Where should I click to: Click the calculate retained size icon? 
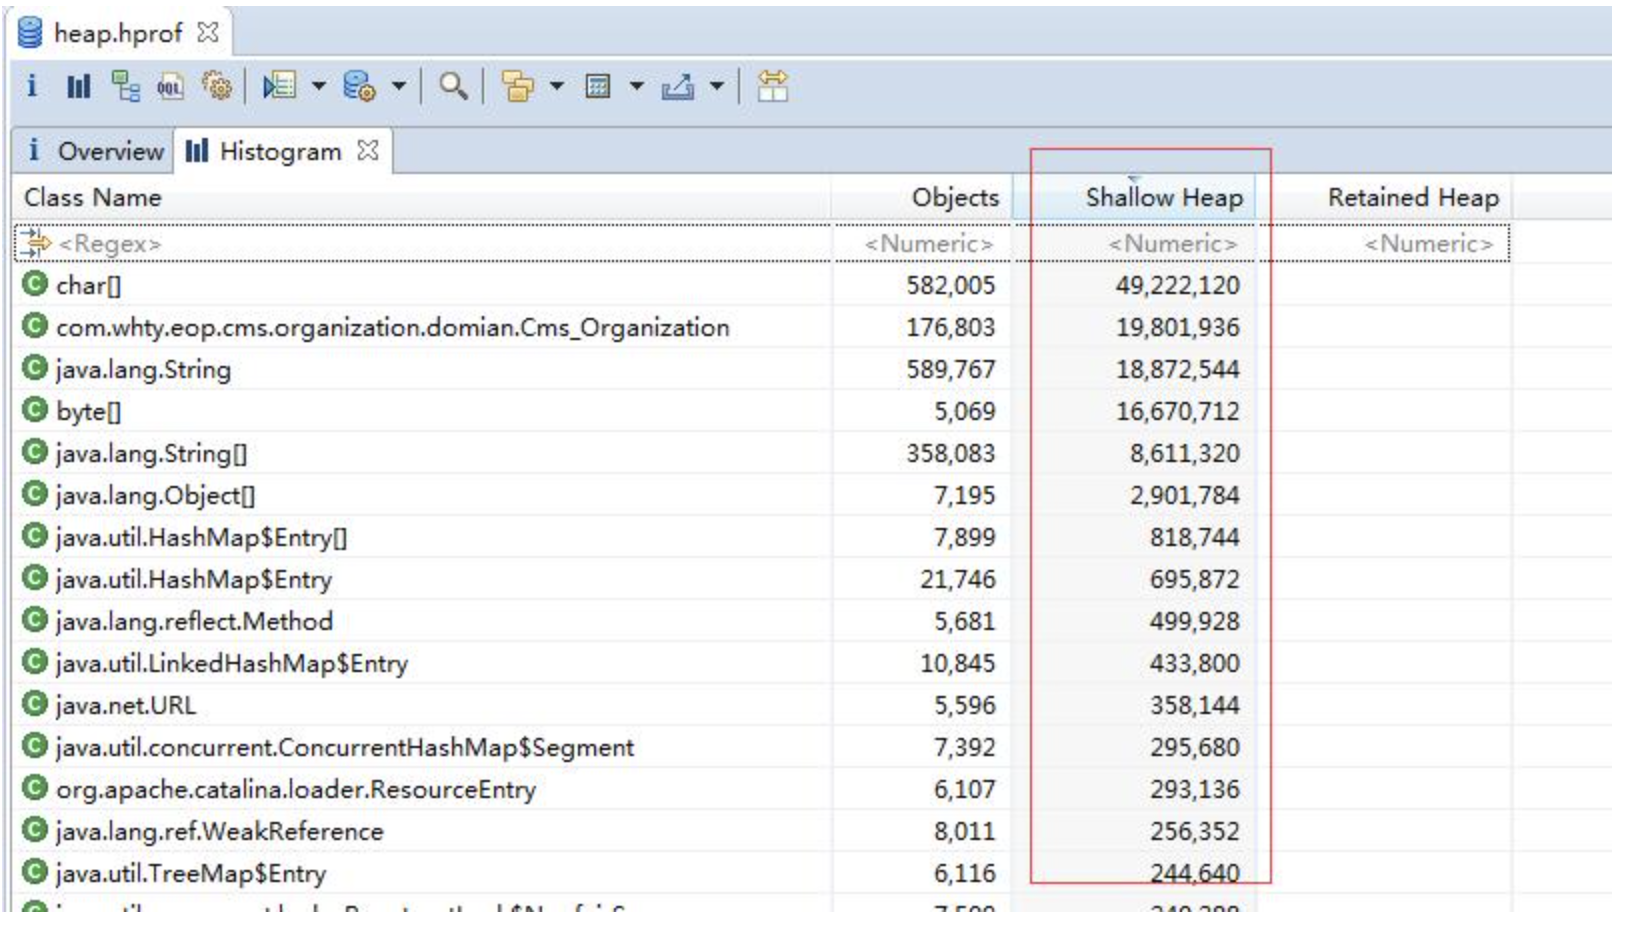click(598, 87)
